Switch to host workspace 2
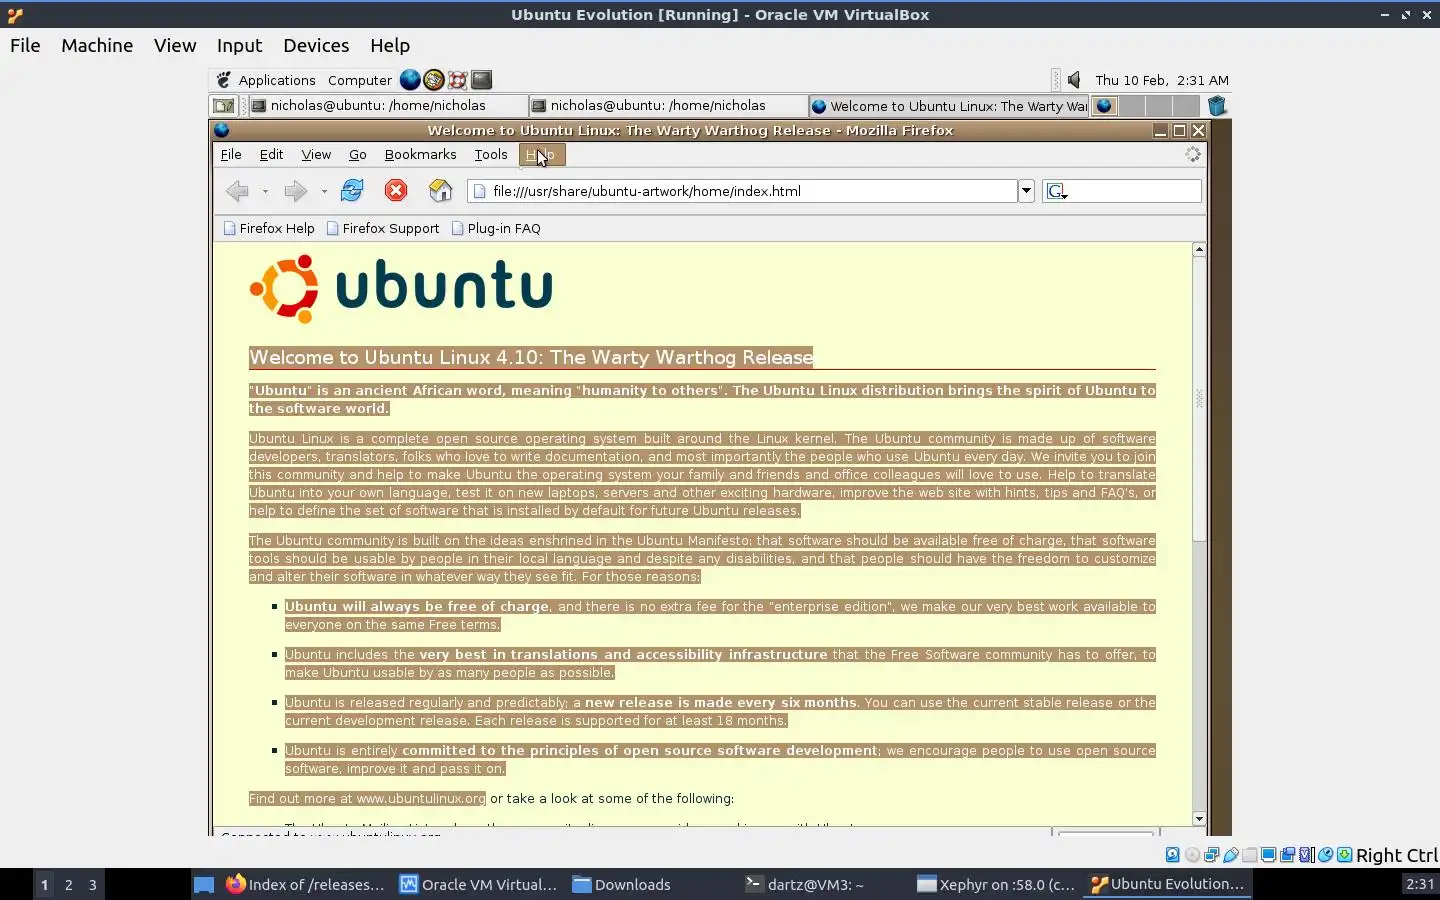This screenshot has height=900, width=1440. coord(68,884)
